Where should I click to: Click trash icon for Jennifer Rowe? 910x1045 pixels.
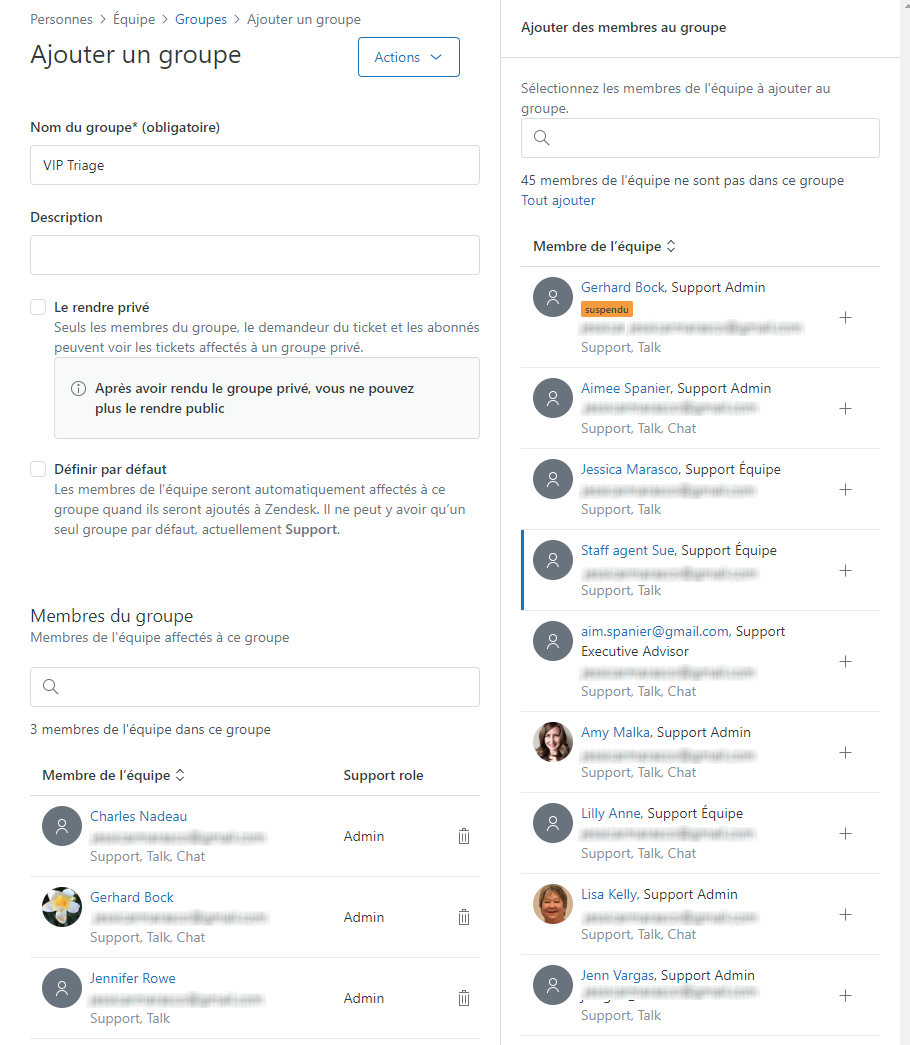[464, 998]
